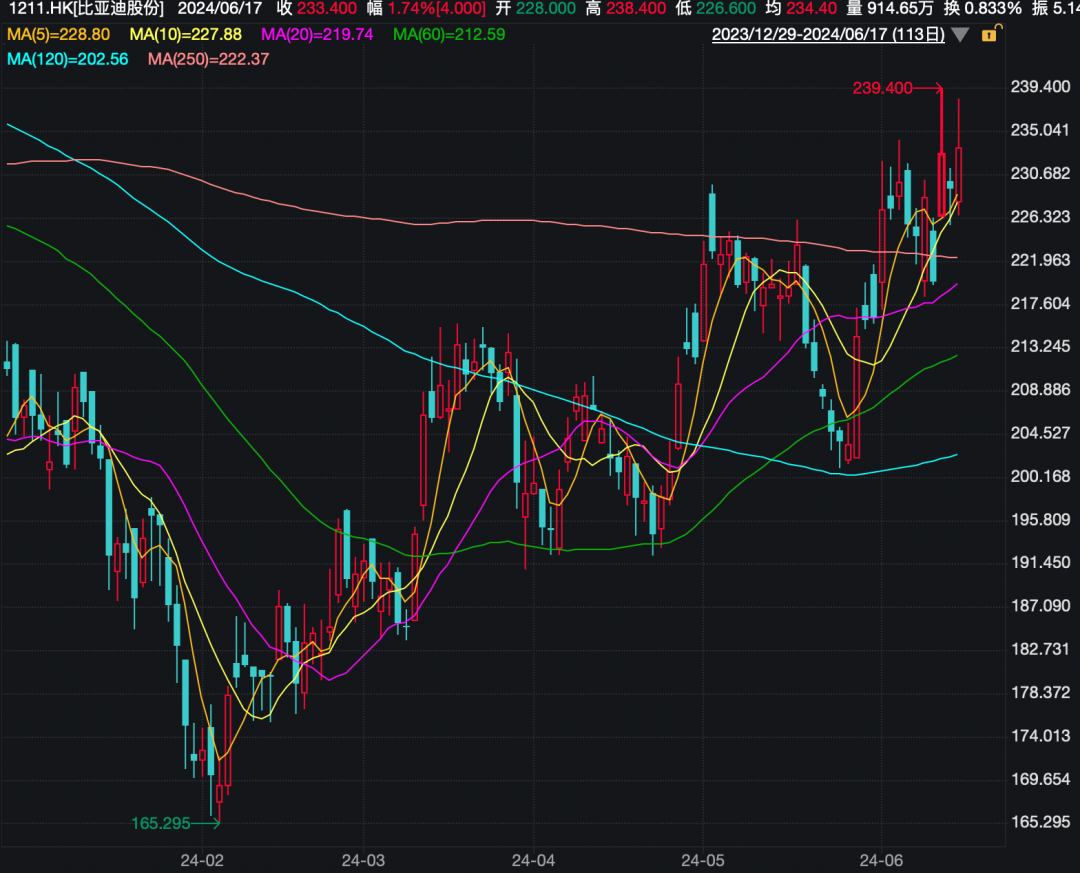Click the last red candlestick on the chart
The height and width of the screenshot is (873, 1080).
[x=958, y=174]
